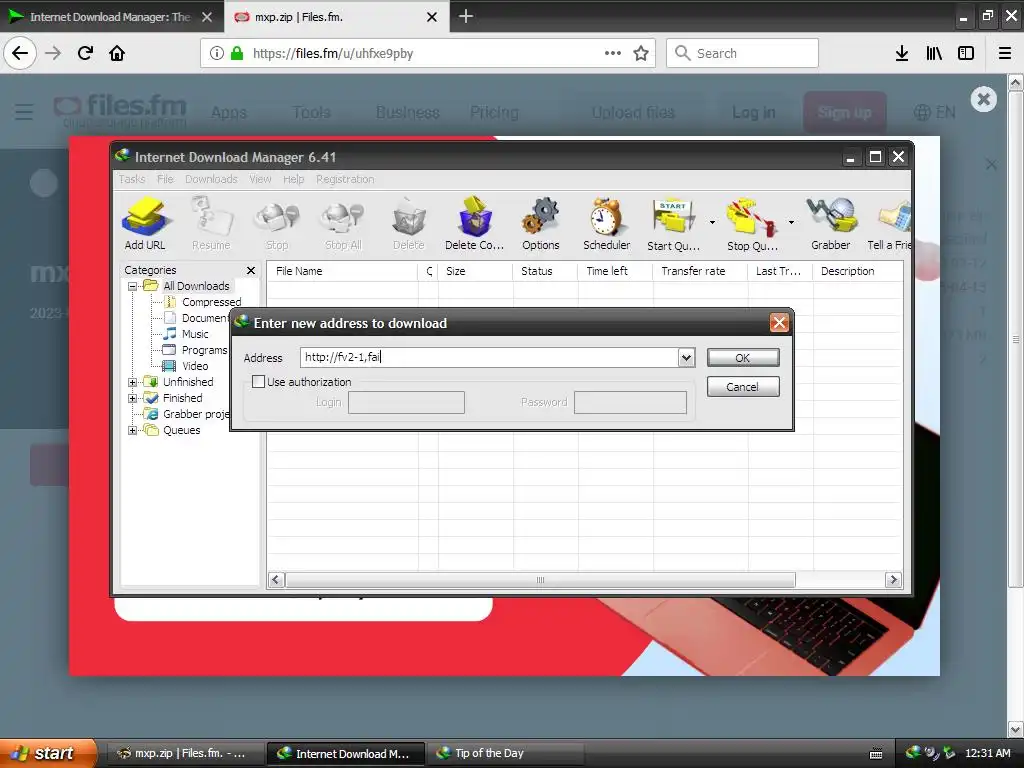Expand the Unfinished category node

click(133, 382)
